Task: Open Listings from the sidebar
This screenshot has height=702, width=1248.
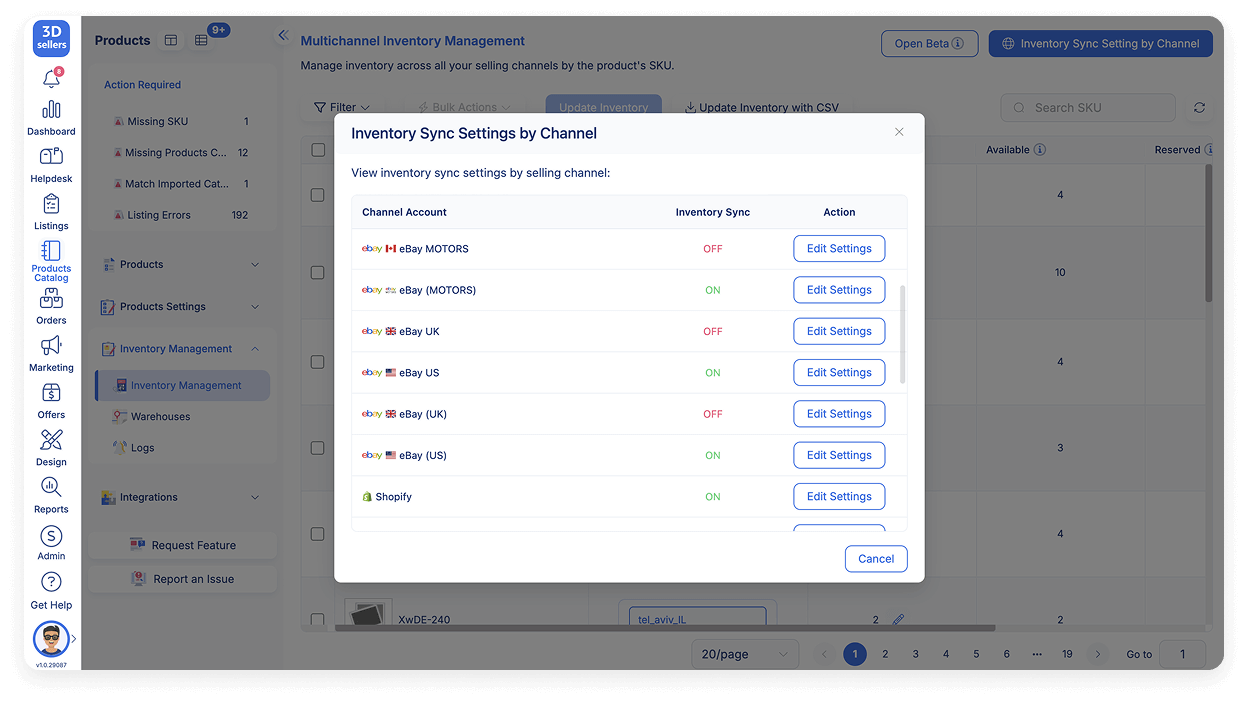Action: tap(51, 212)
